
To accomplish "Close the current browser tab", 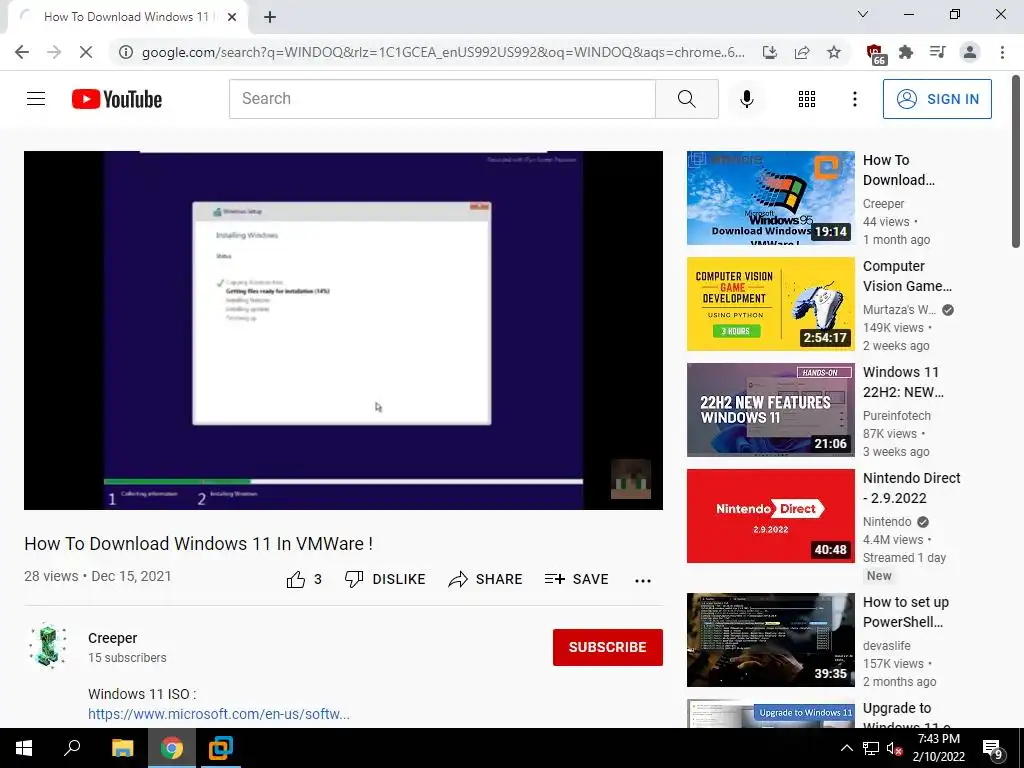I will point(232,17).
